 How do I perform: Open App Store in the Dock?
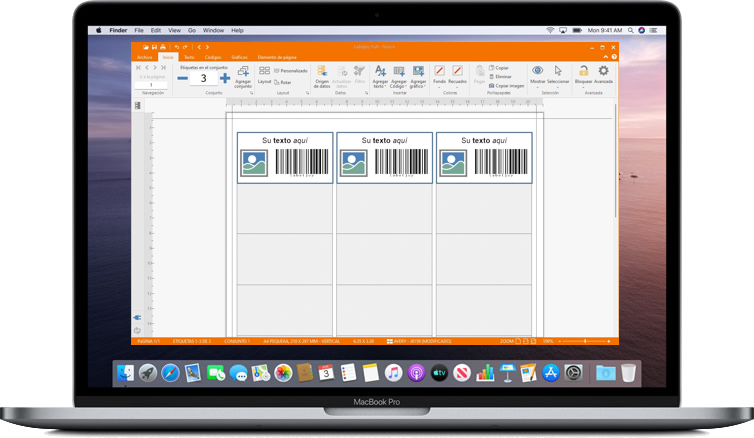tap(551, 373)
